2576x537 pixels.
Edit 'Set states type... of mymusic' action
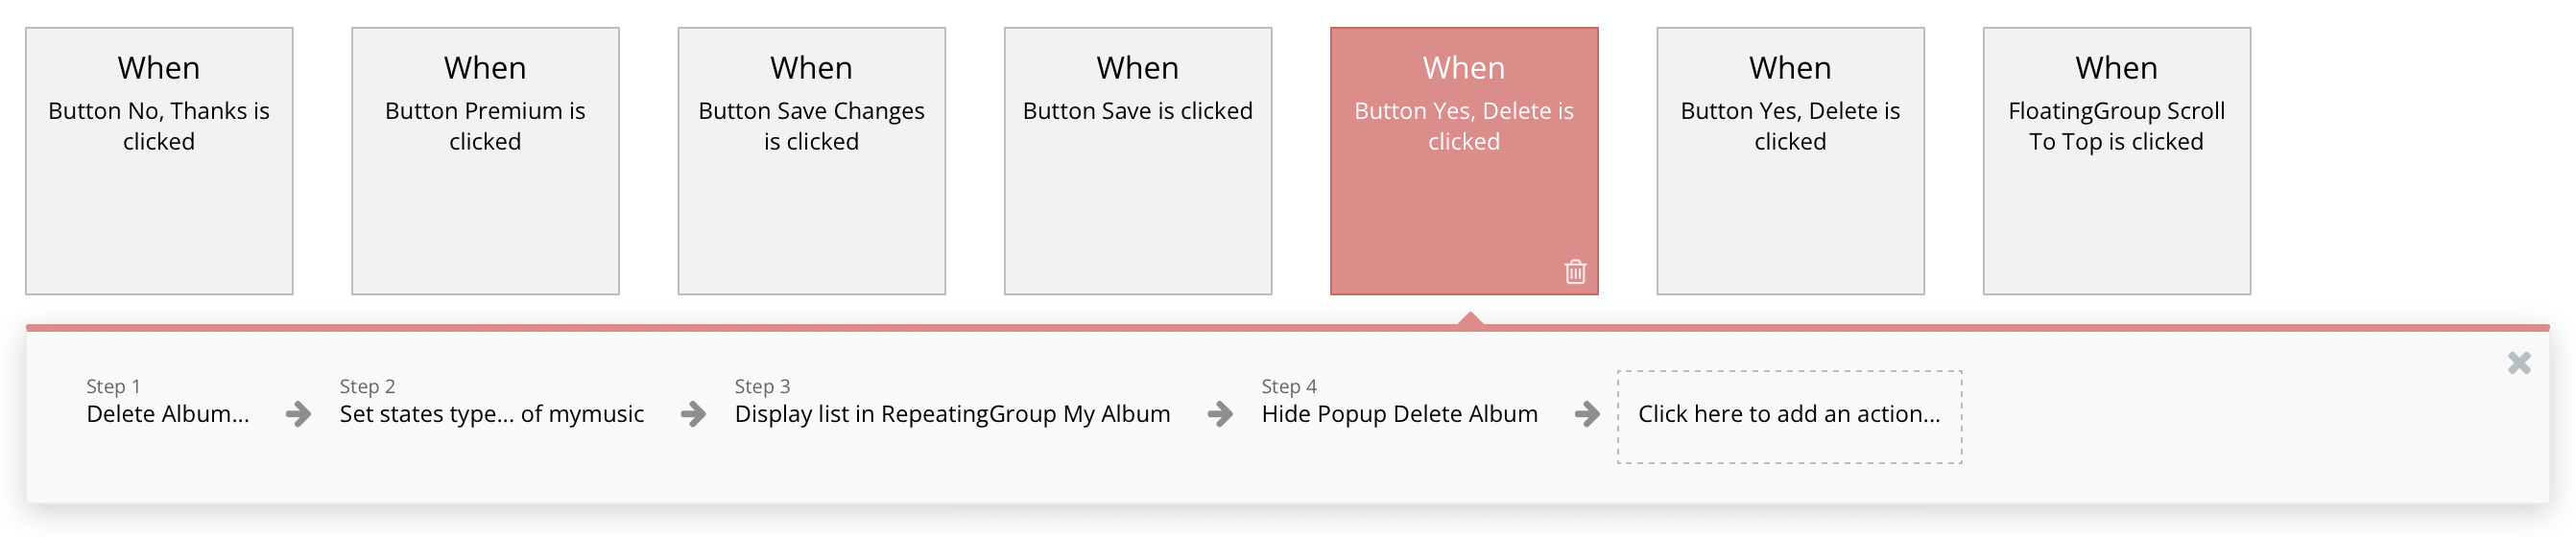tap(491, 414)
